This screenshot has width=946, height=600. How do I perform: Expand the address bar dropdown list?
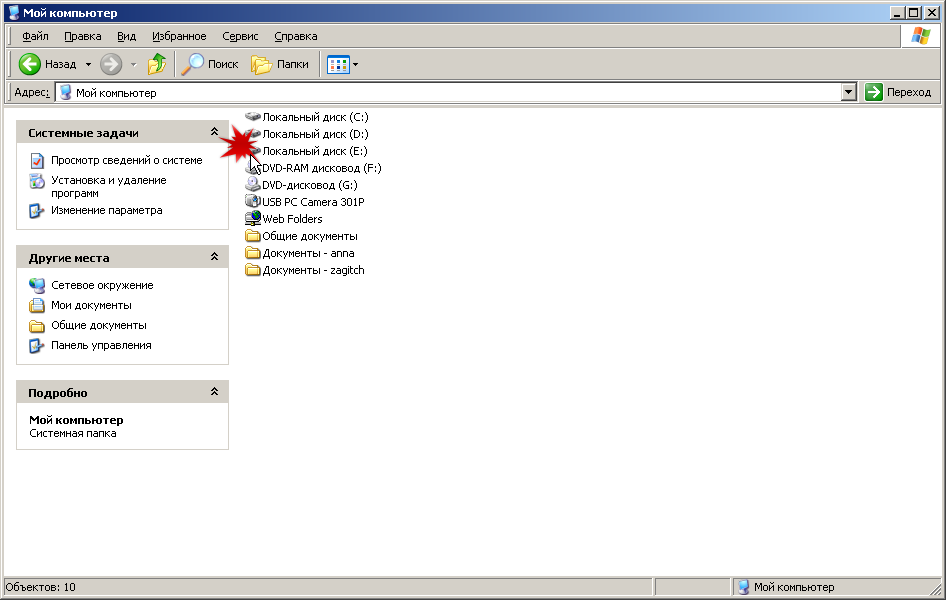(849, 92)
